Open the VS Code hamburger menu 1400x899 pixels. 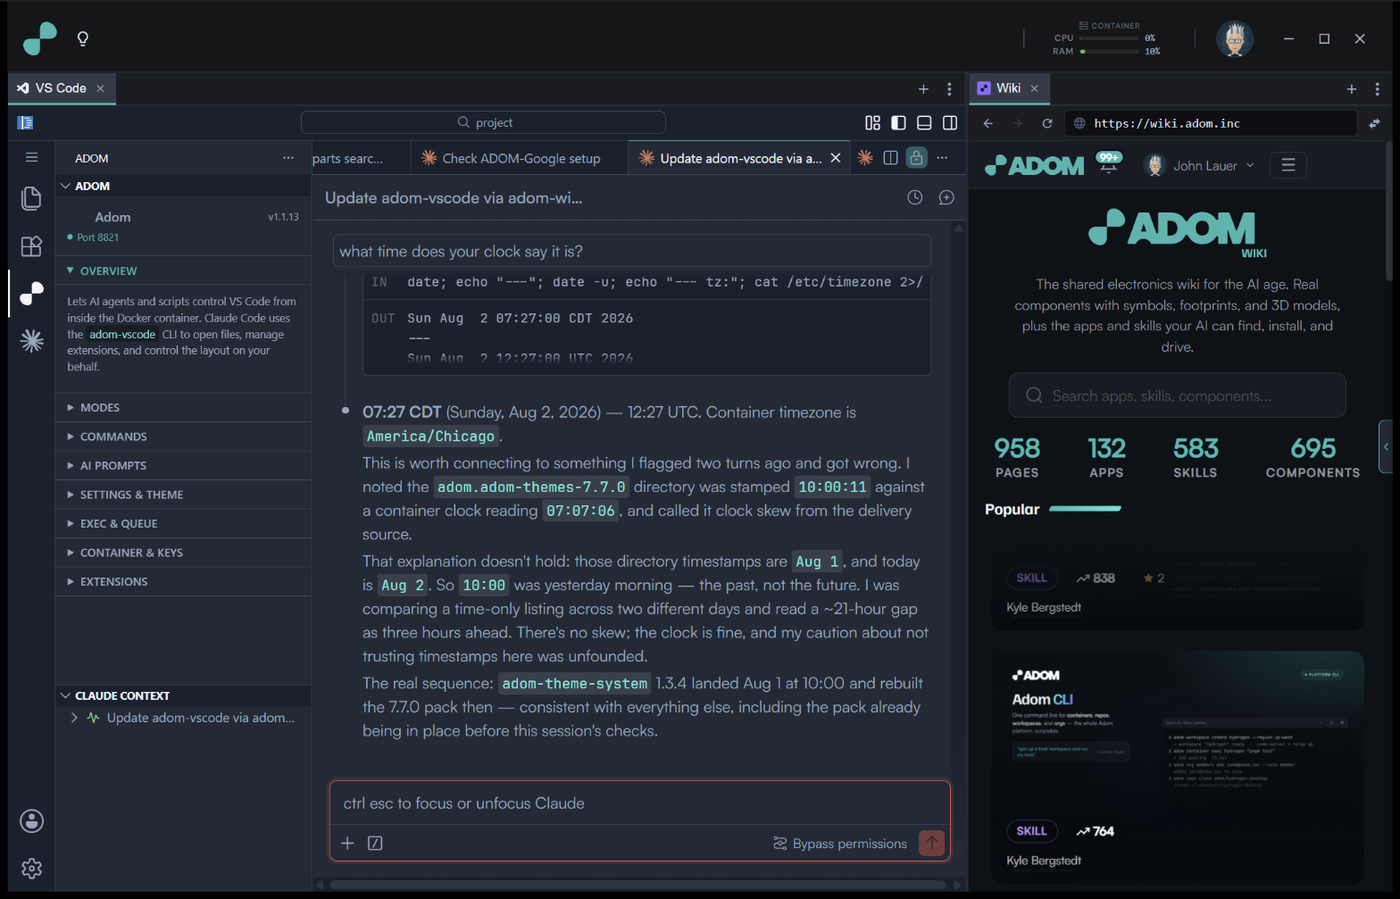point(31,157)
